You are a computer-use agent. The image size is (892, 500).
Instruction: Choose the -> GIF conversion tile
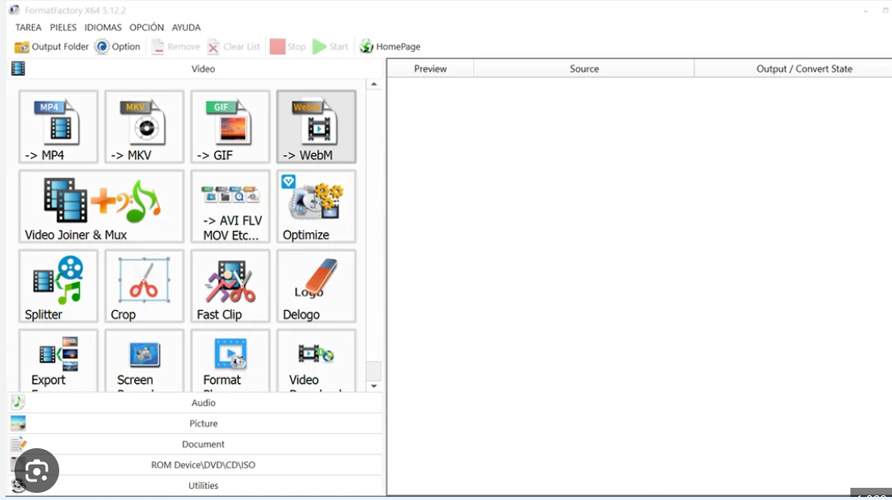point(230,127)
